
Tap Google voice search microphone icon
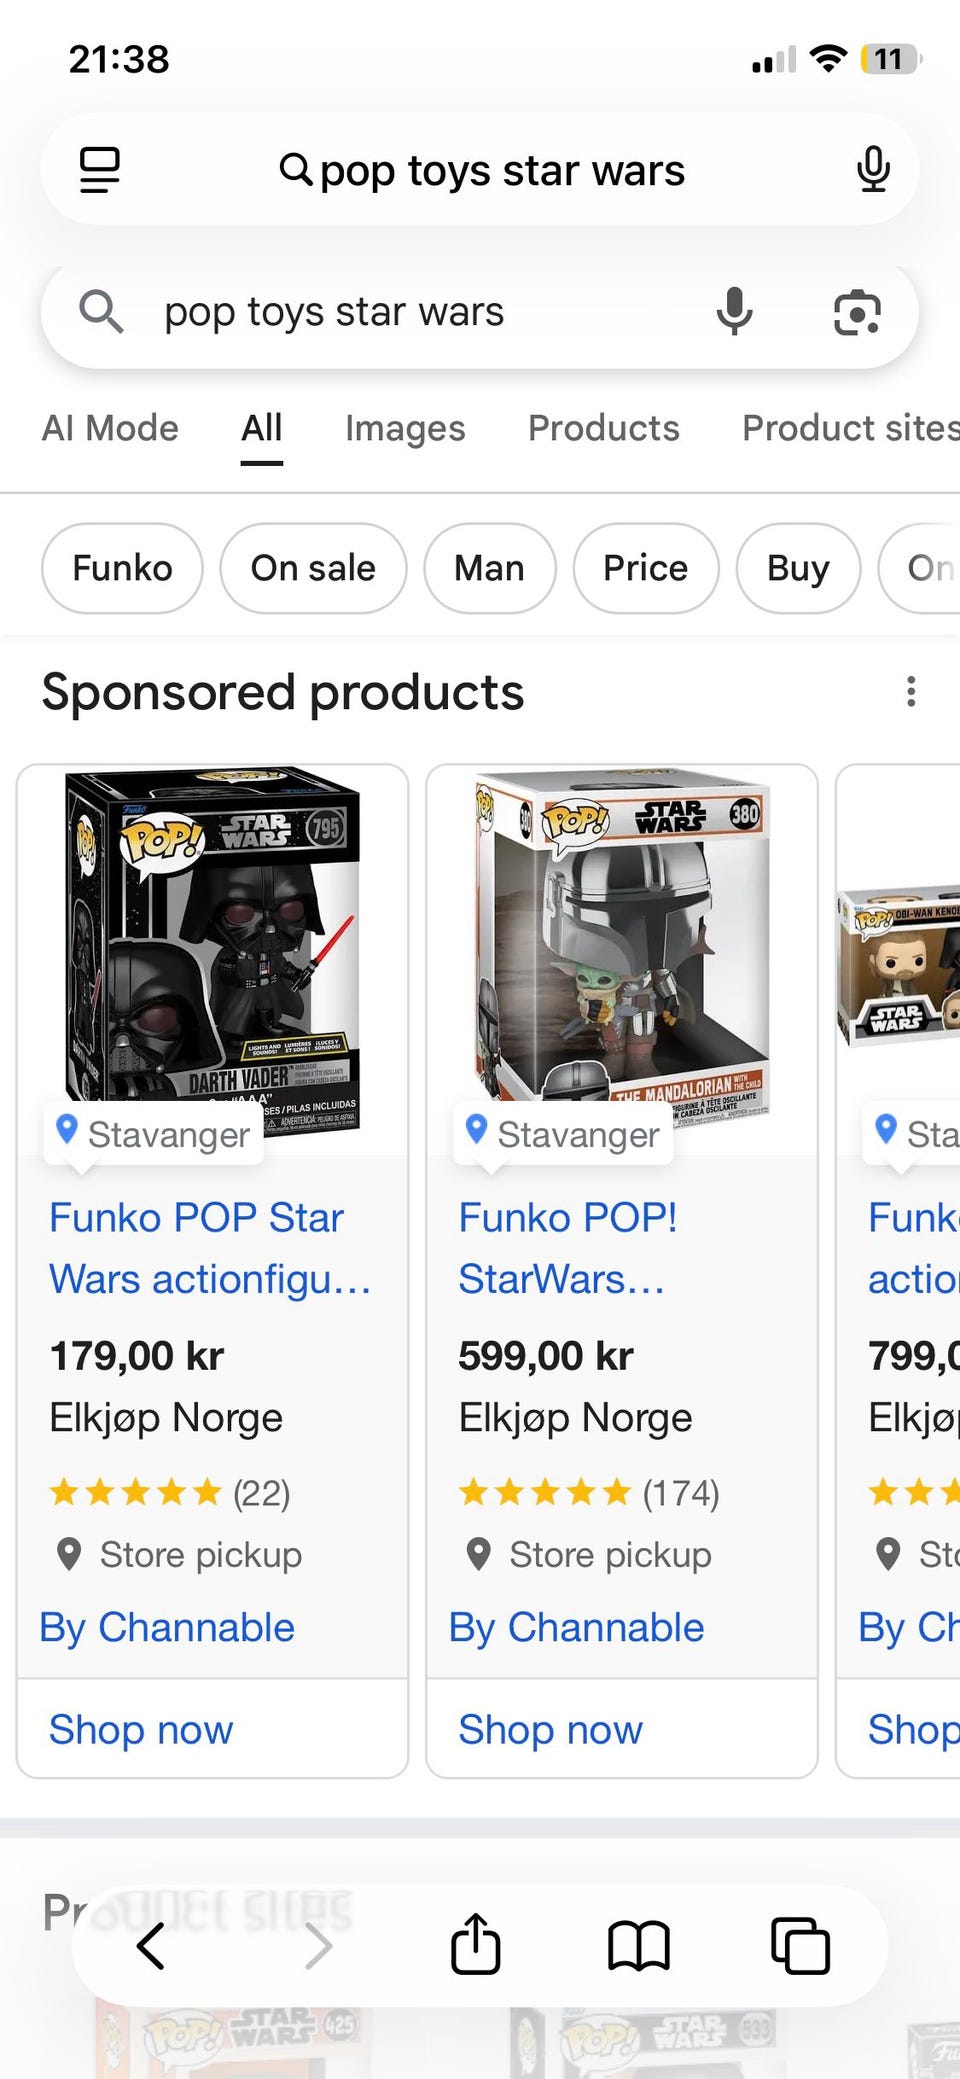coord(734,312)
